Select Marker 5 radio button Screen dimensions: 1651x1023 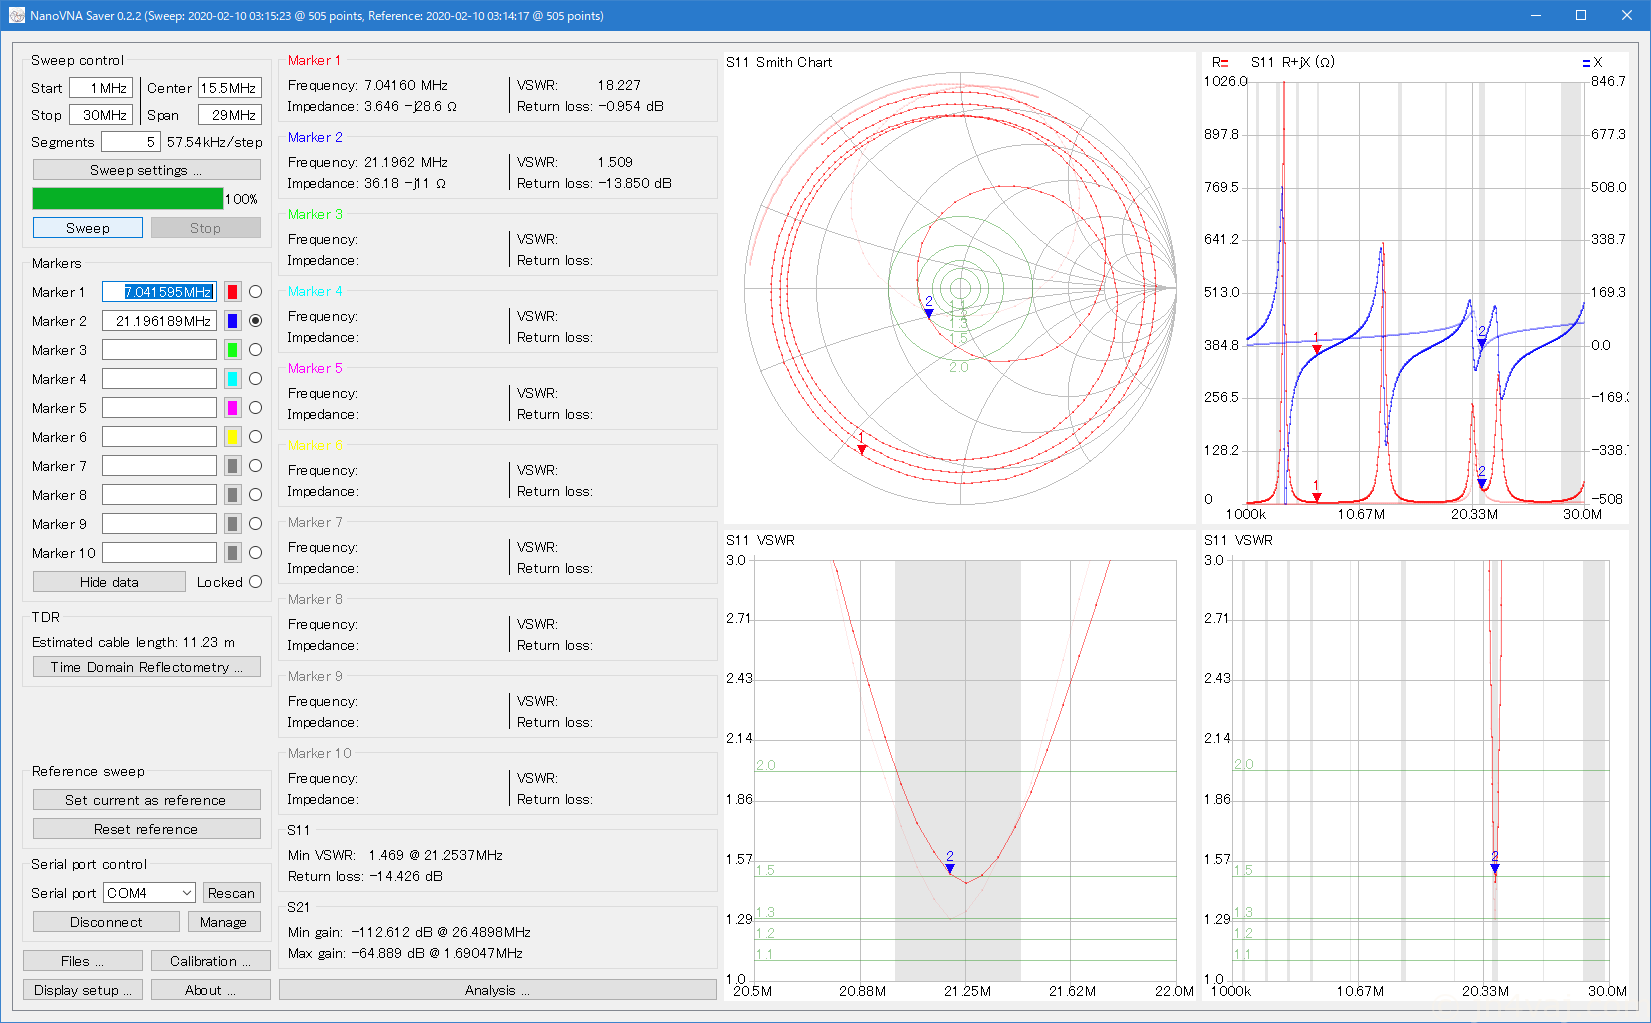pos(255,408)
